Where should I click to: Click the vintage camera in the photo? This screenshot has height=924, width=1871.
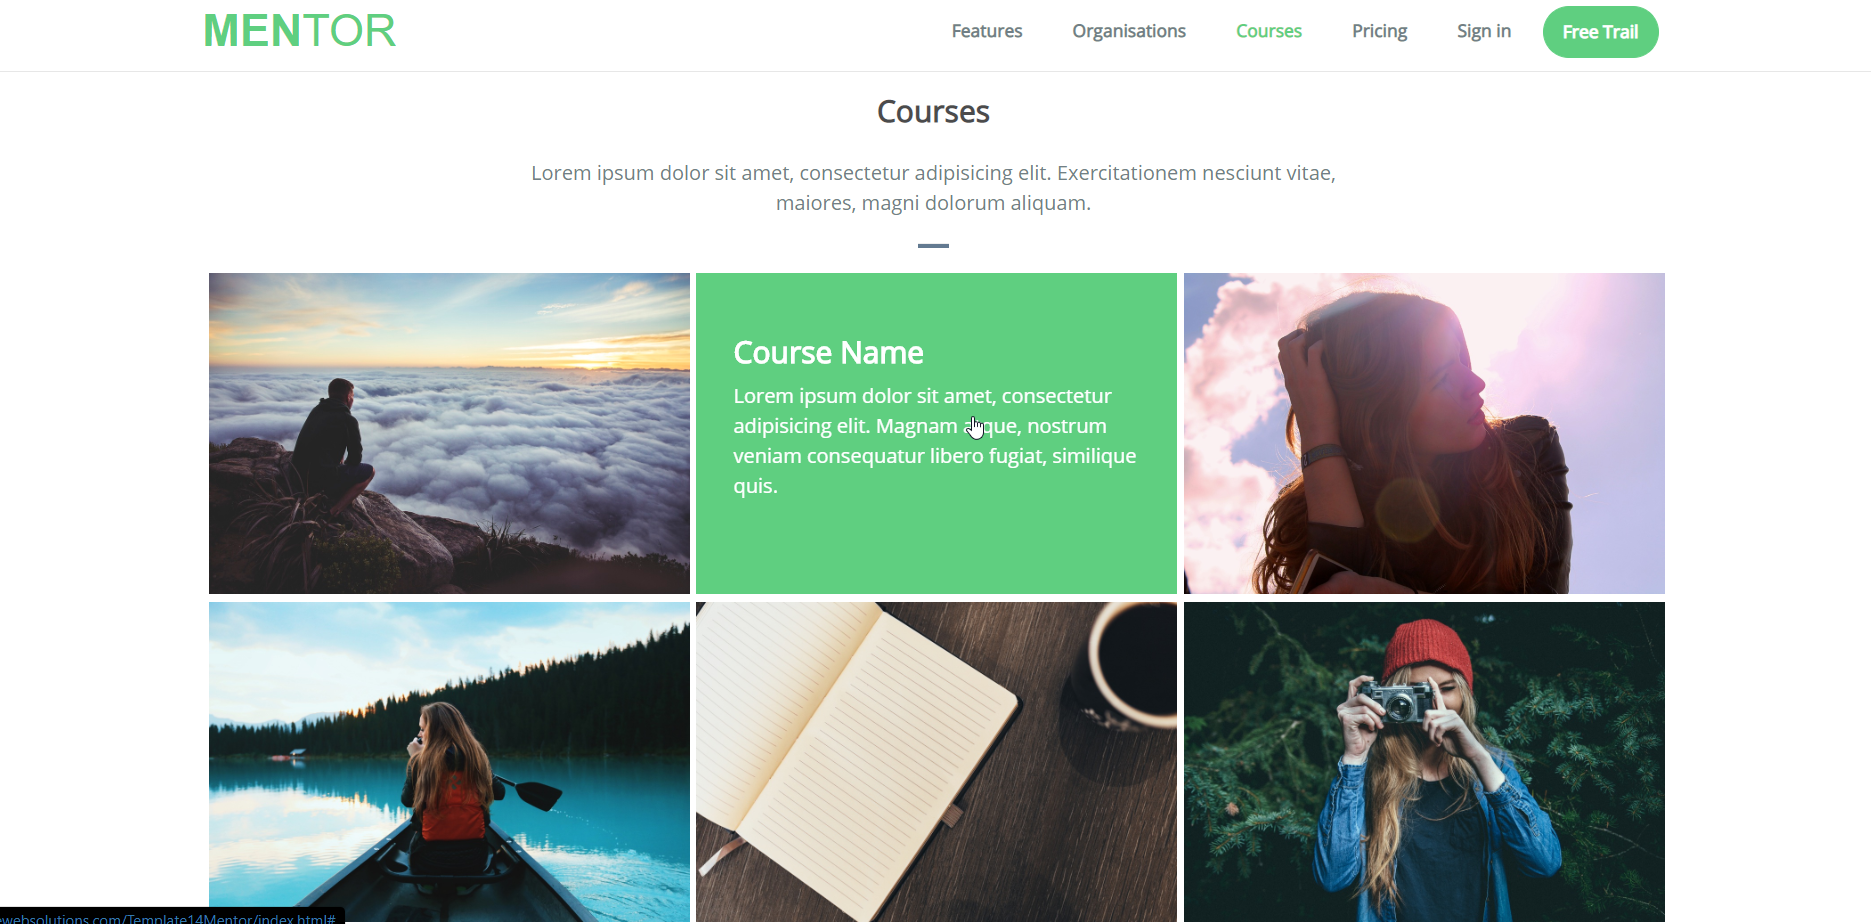coord(1395,701)
